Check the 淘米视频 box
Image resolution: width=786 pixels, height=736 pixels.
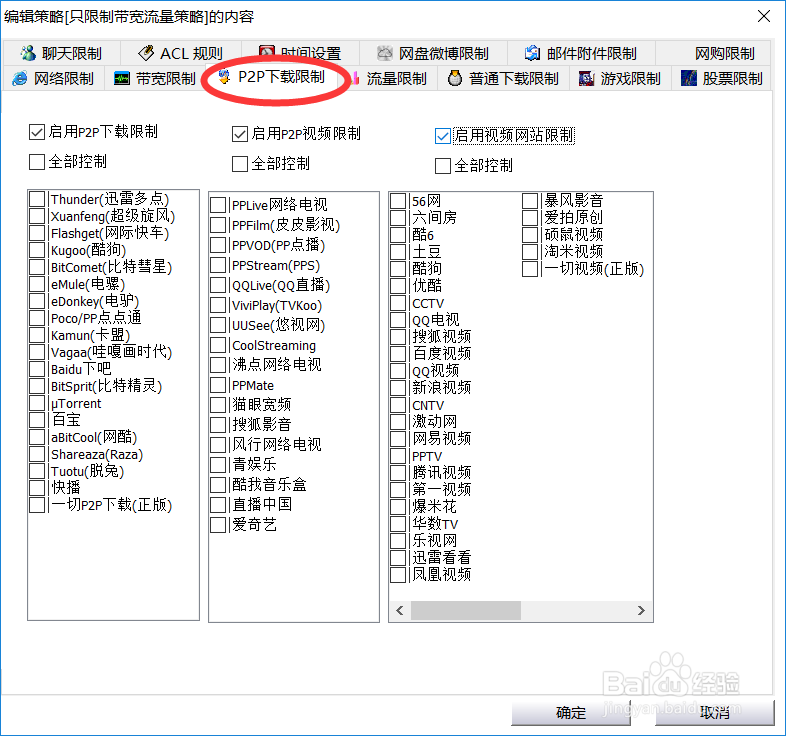click(530, 252)
